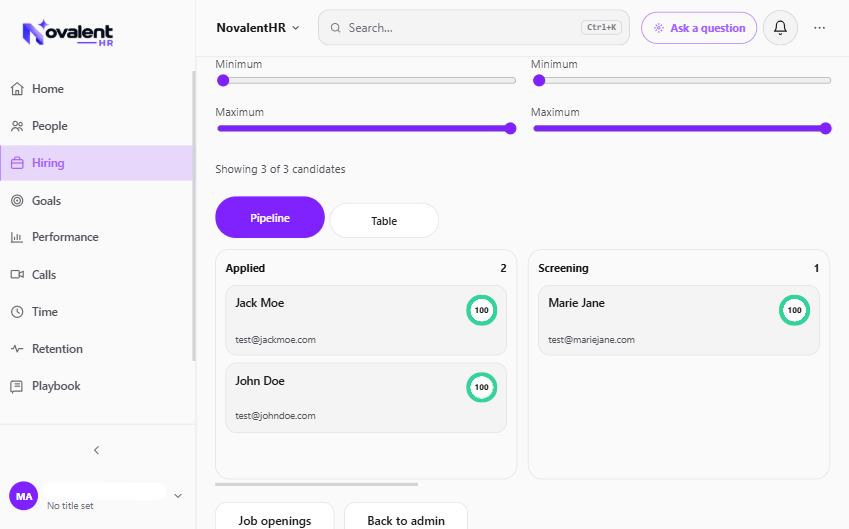The height and width of the screenshot is (529, 849).
Task: Navigate to Performance
Action: coord(97,237)
